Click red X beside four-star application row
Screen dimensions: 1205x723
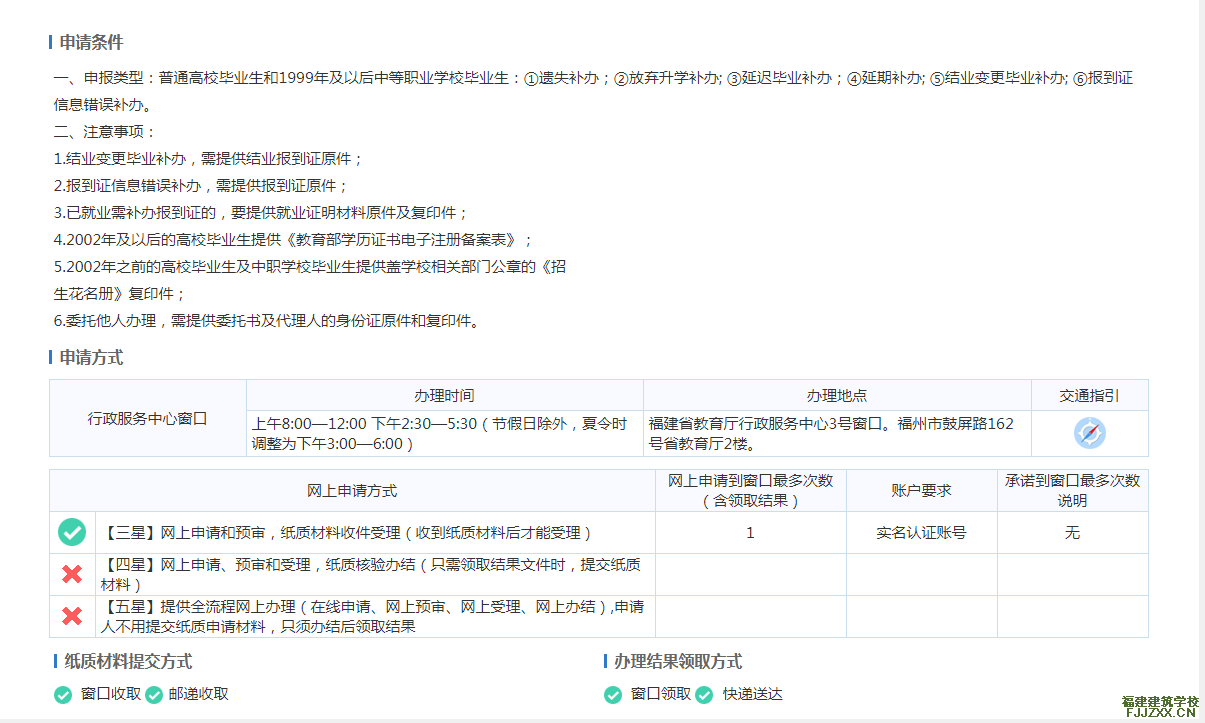click(72, 574)
